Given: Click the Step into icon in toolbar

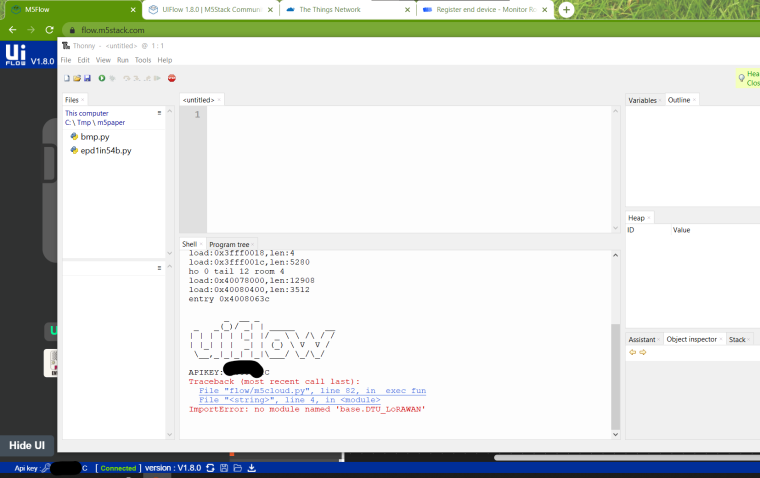Looking at the screenshot, I should coord(137,78).
